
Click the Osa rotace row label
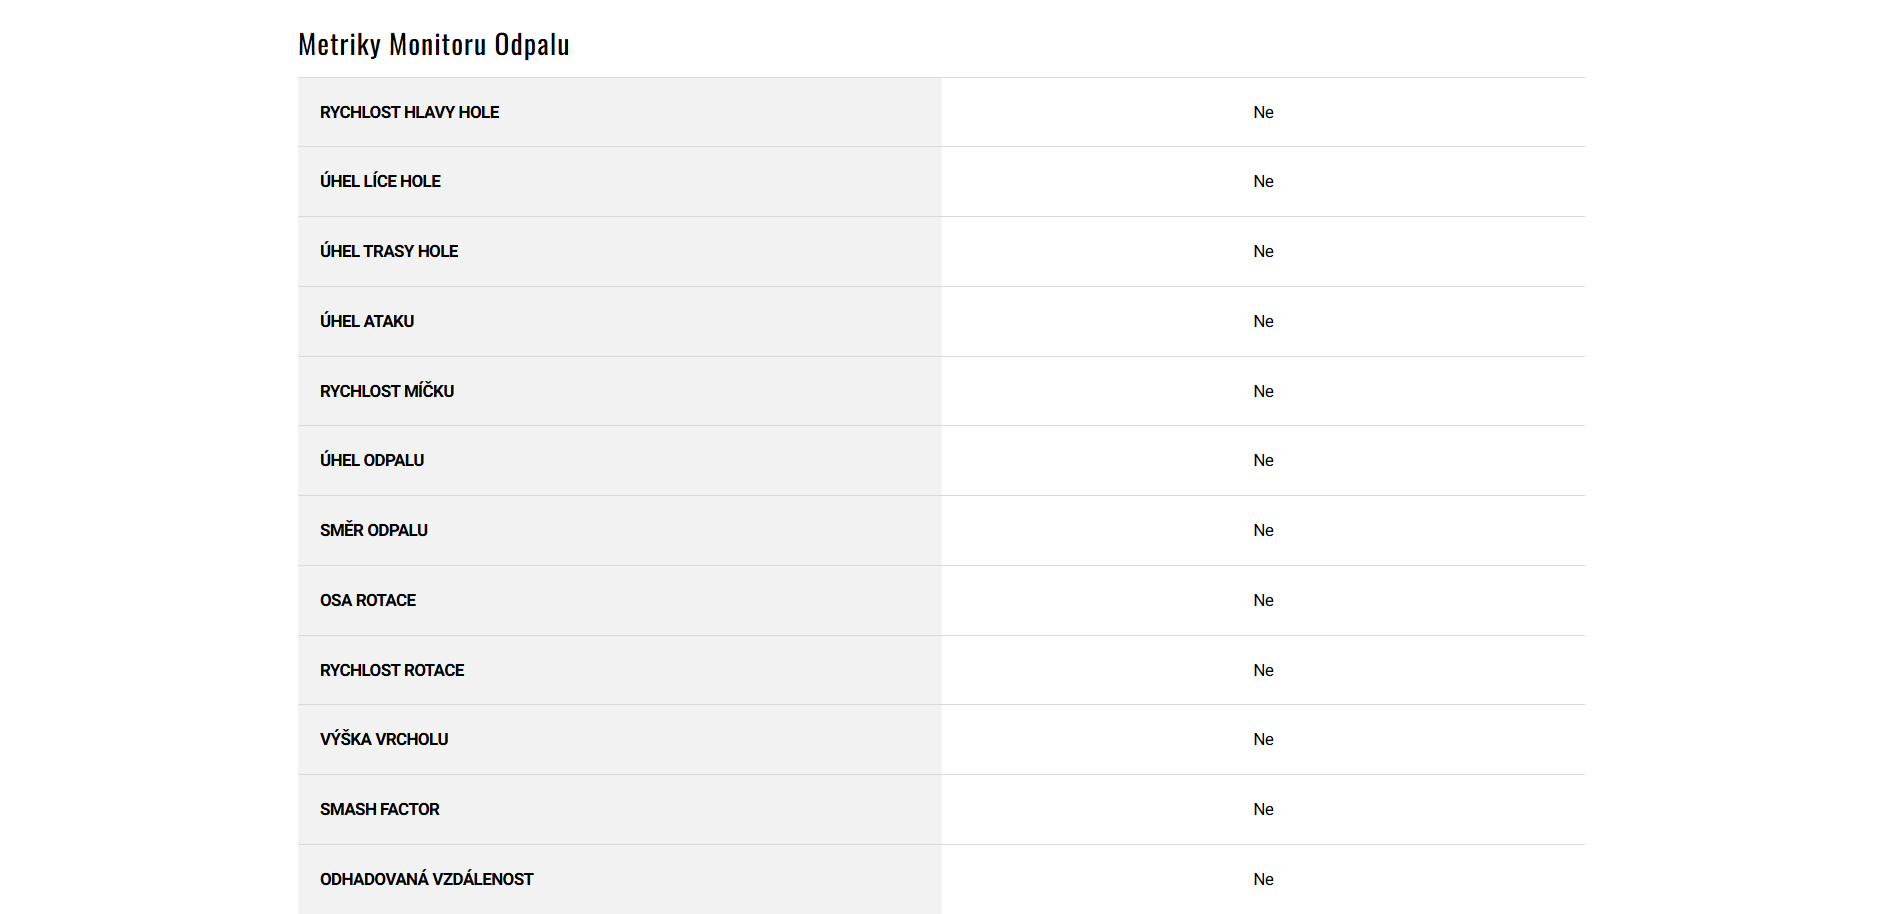368,600
